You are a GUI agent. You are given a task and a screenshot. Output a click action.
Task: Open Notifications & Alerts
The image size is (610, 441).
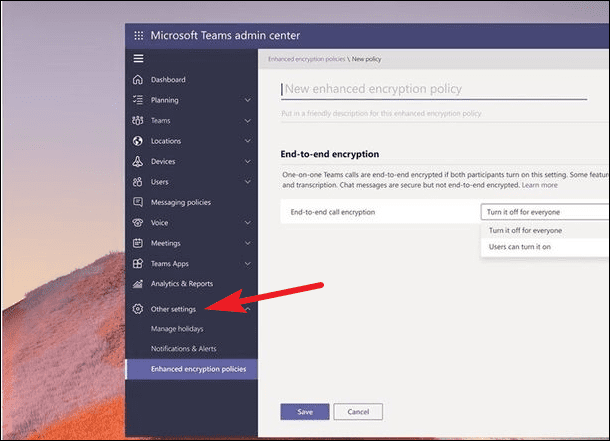(x=184, y=349)
